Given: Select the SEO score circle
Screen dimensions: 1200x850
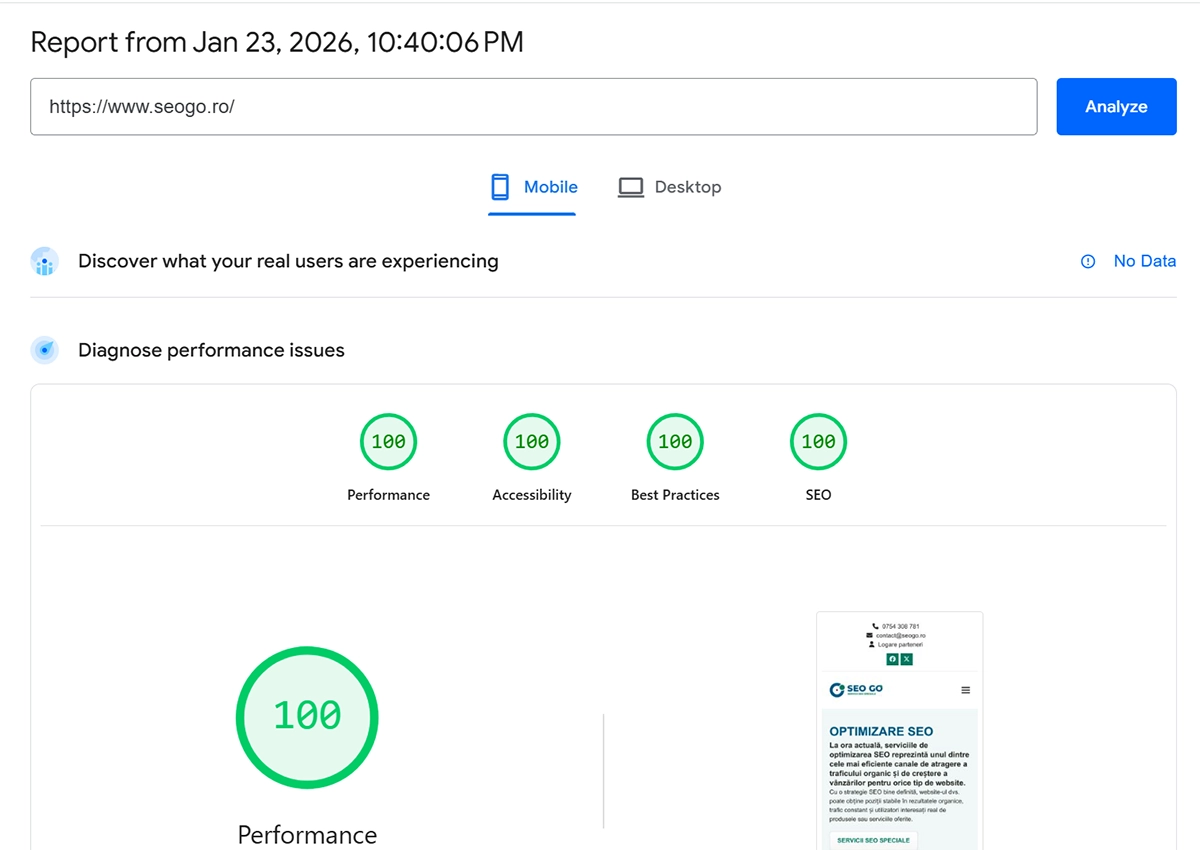Looking at the screenshot, I should pyautogui.click(x=818, y=441).
